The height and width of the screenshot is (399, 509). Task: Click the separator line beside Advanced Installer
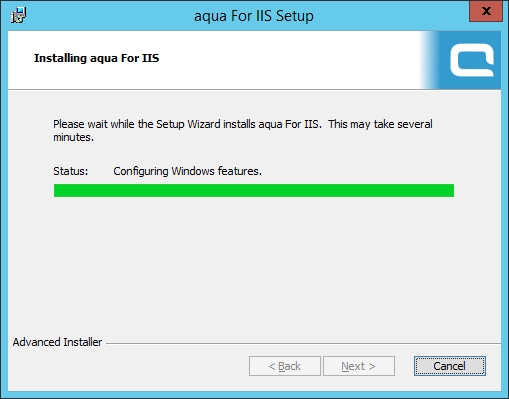point(303,343)
